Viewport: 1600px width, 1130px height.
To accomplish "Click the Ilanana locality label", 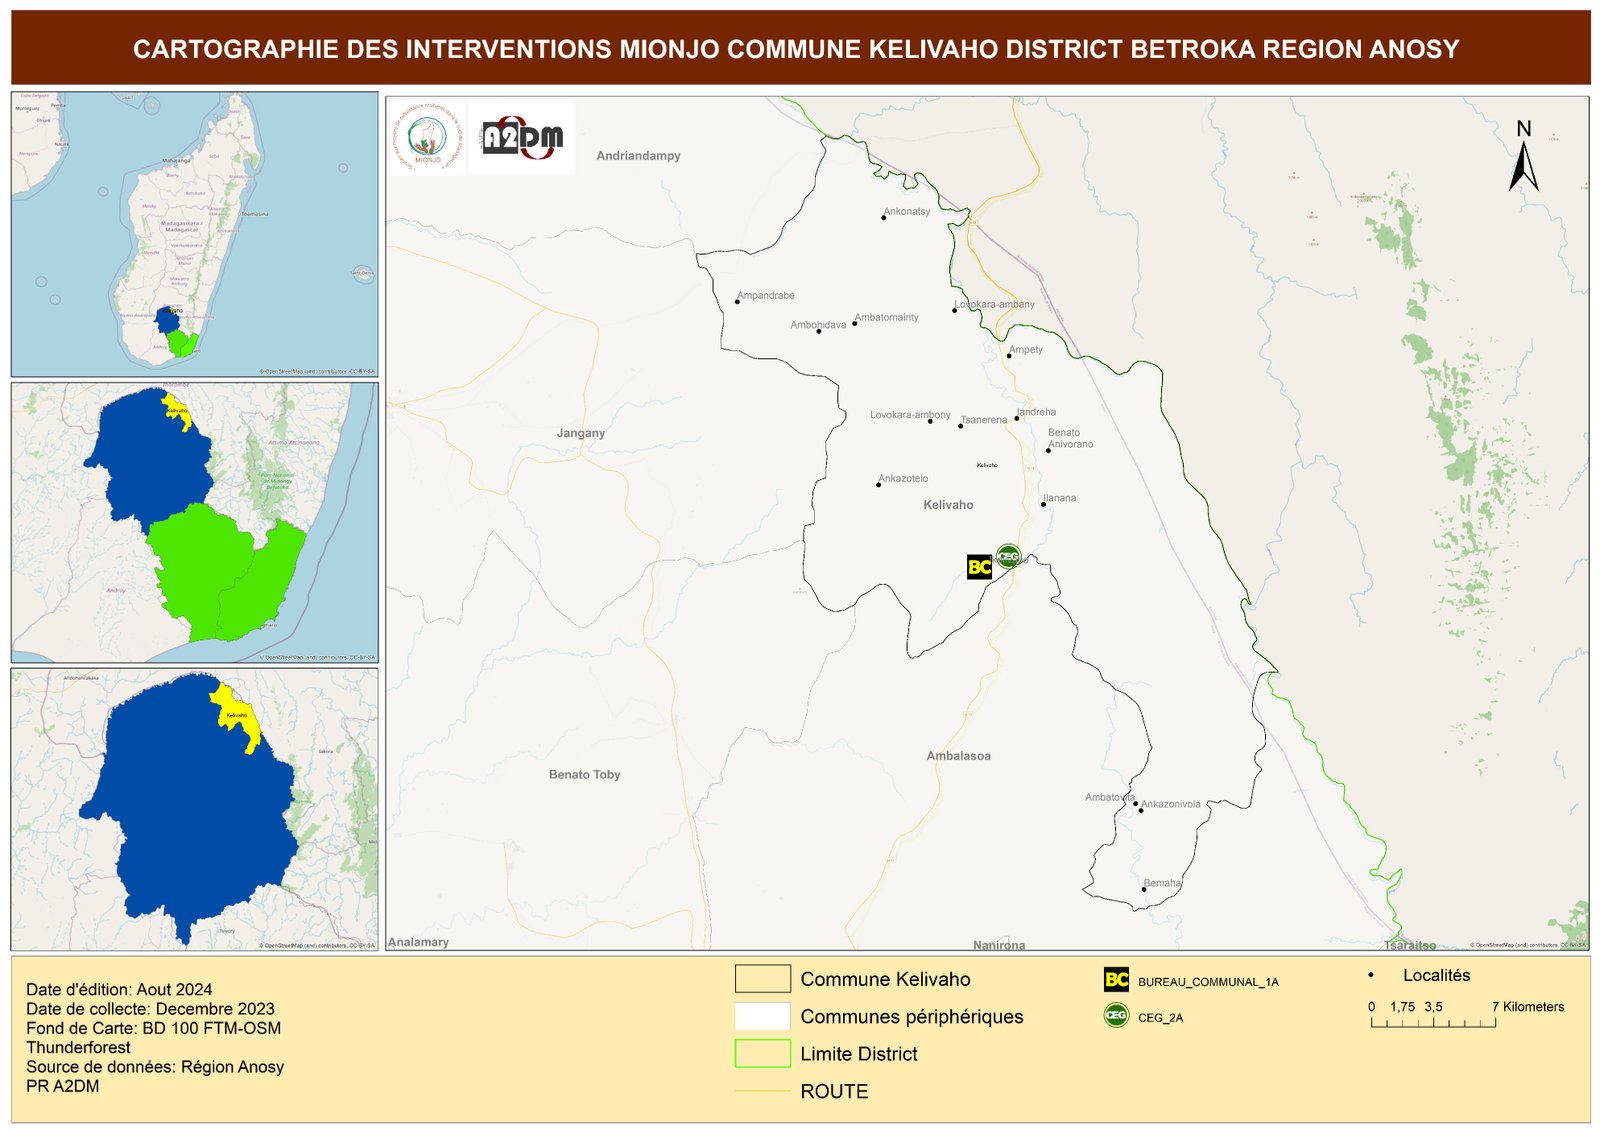I will tap(1060, 498).
